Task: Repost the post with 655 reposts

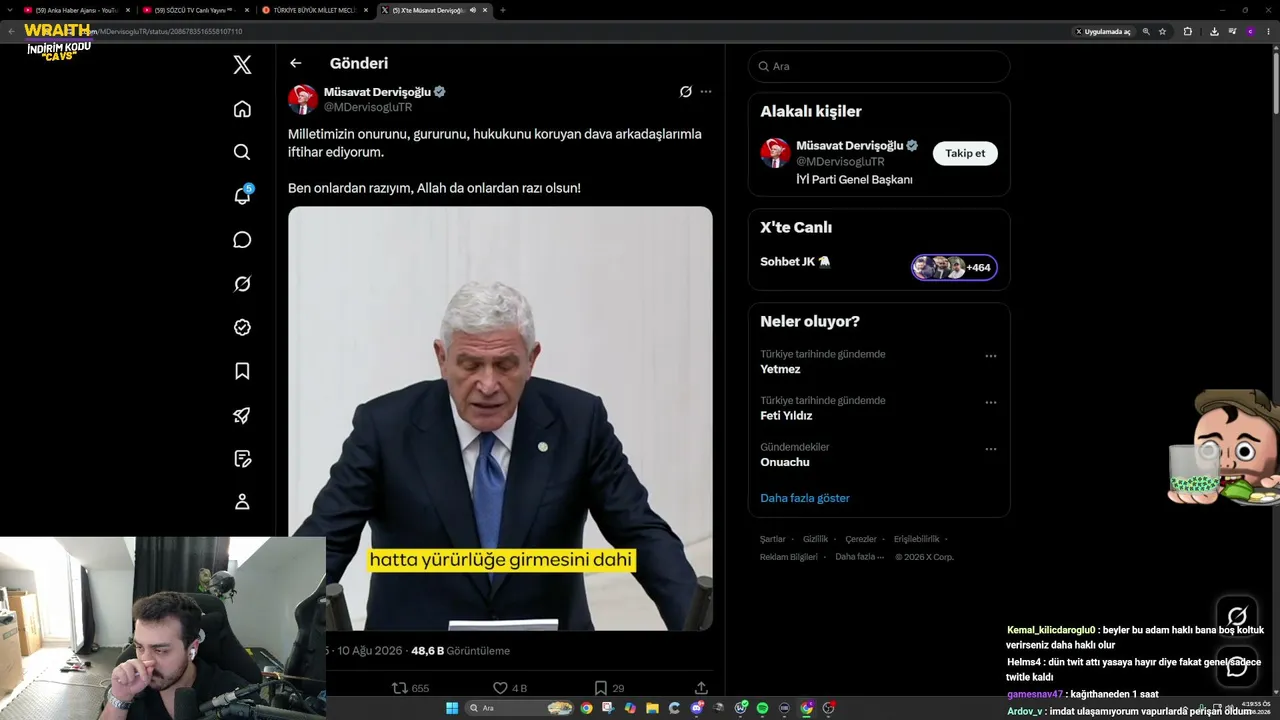Action: coord(410,688)
